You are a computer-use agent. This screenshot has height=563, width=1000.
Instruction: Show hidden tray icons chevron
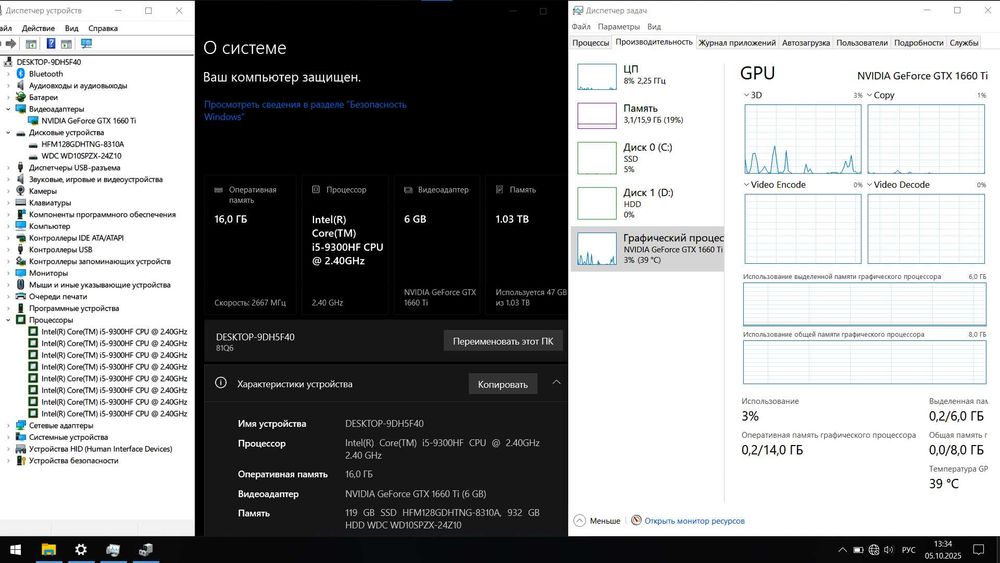[x=842, y=550]
